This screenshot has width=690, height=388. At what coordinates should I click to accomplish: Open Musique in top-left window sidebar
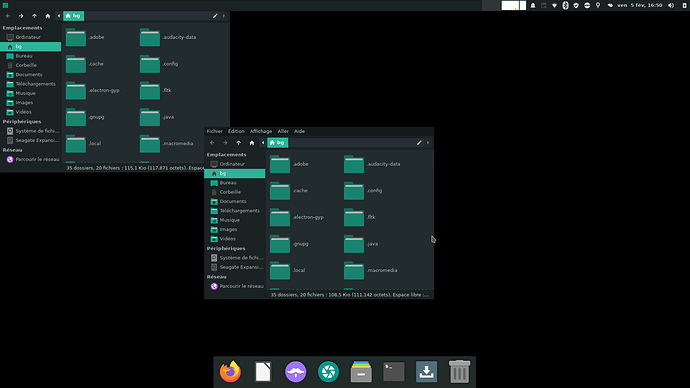coord(31,93)
